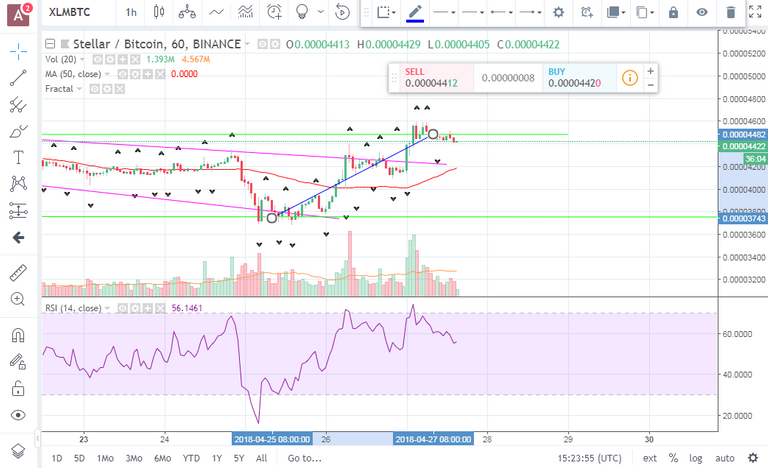
Task: Select the YTD date range
Action: 191,458
